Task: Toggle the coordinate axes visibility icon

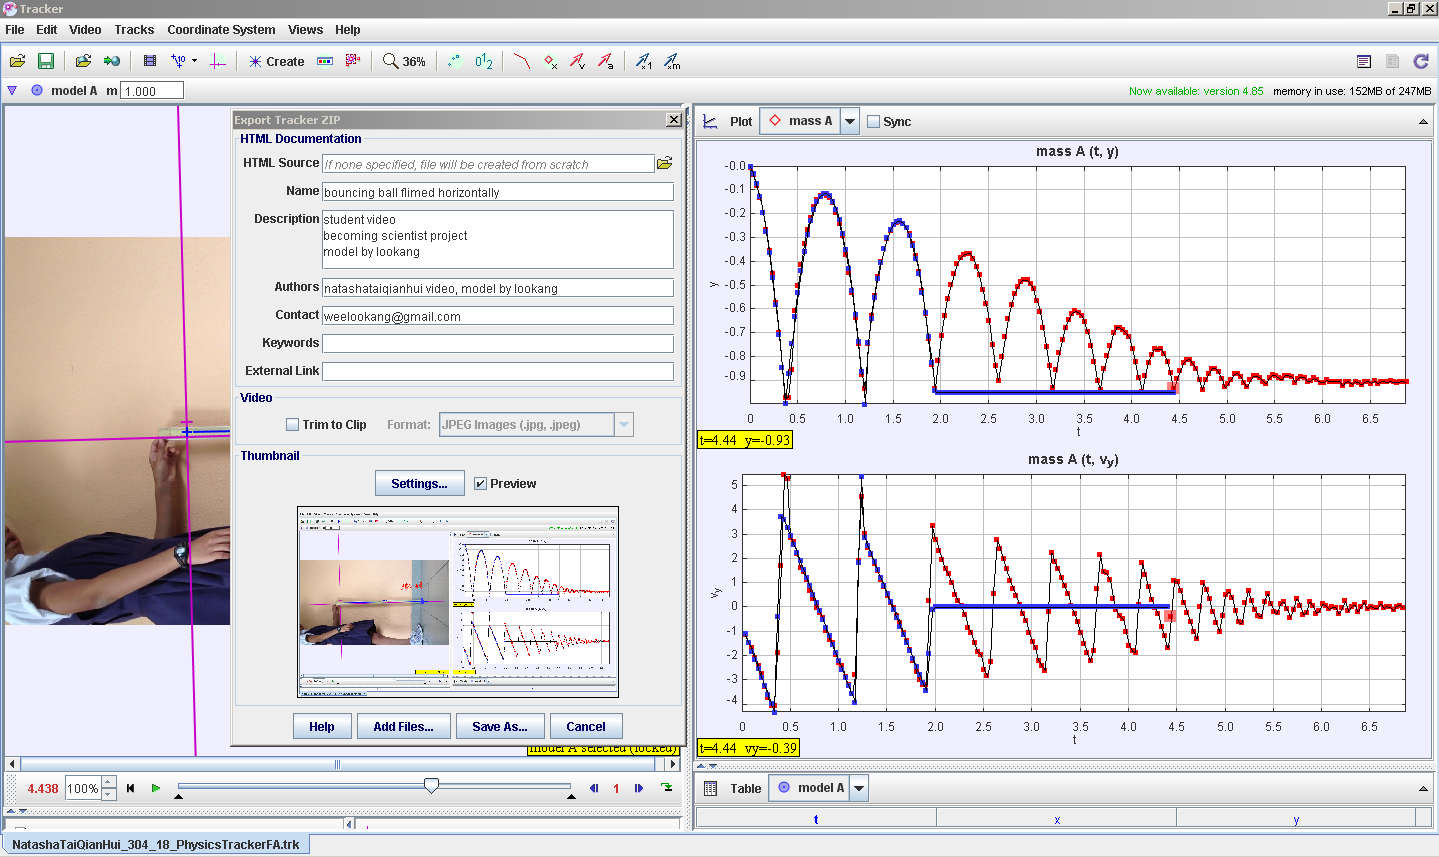Action: (x=218, y=61)
